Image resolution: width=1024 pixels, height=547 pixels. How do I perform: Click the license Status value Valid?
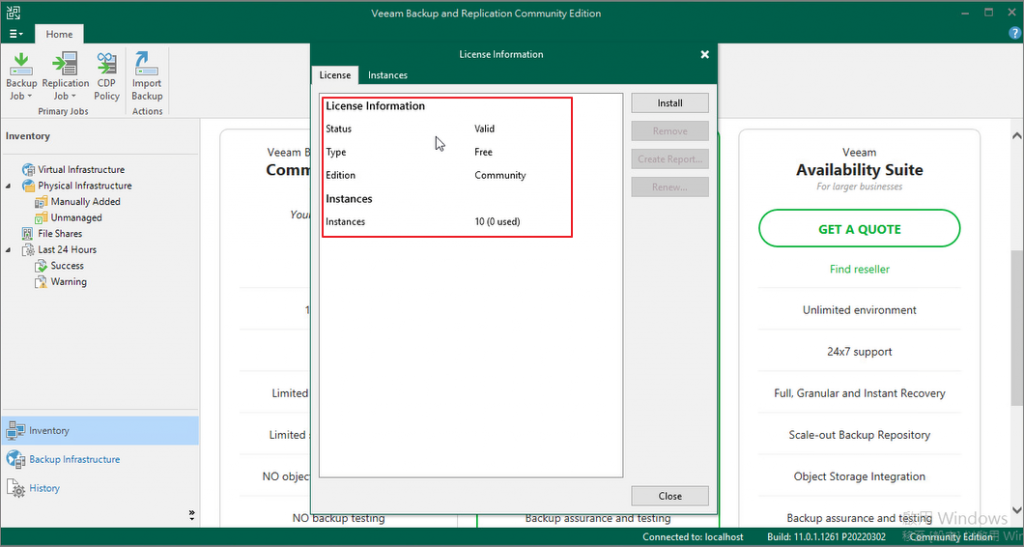tap(485, 129)
